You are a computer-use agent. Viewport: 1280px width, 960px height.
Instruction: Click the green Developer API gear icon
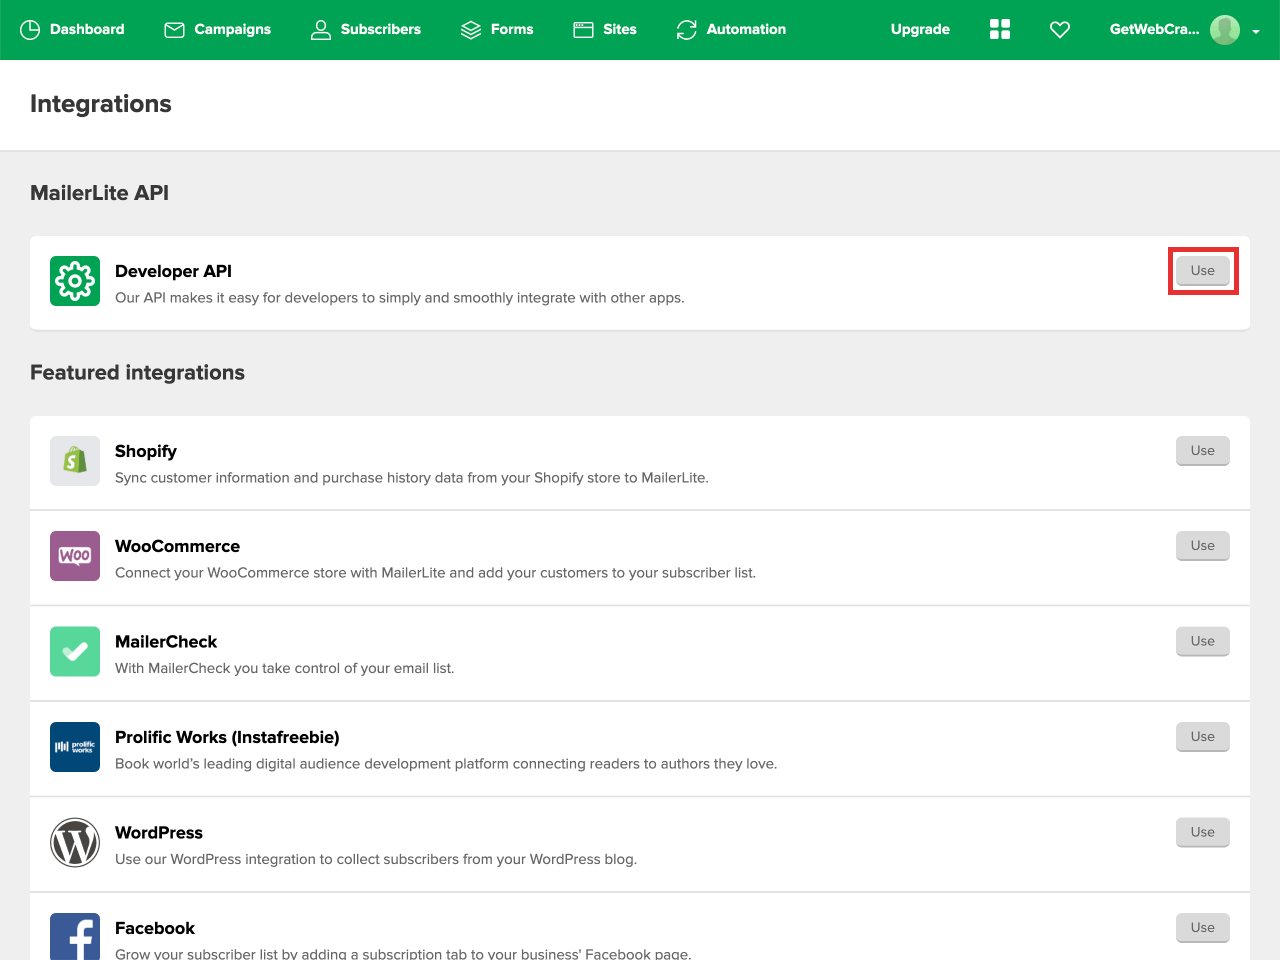pyautogui.click(x=75, y=281)
